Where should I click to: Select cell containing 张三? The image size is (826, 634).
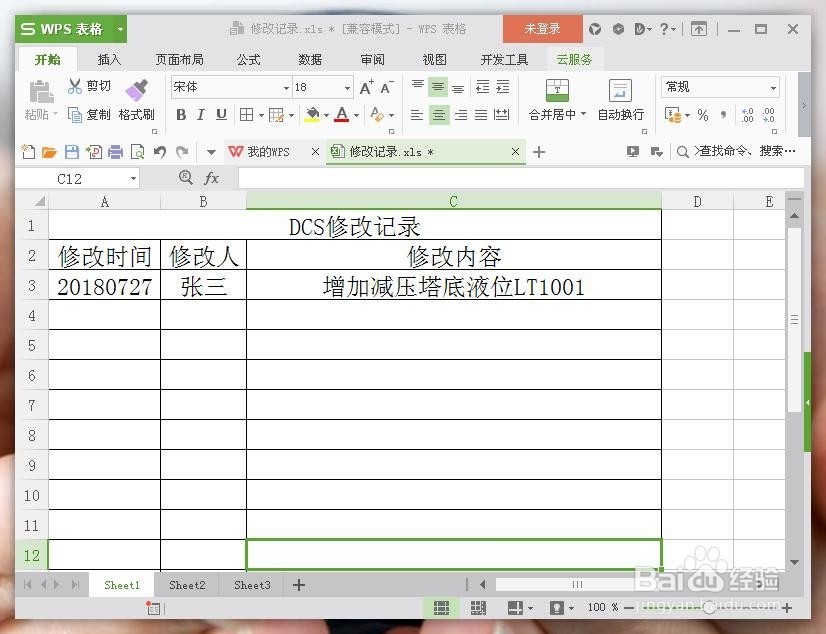click(x=203, y=286)
